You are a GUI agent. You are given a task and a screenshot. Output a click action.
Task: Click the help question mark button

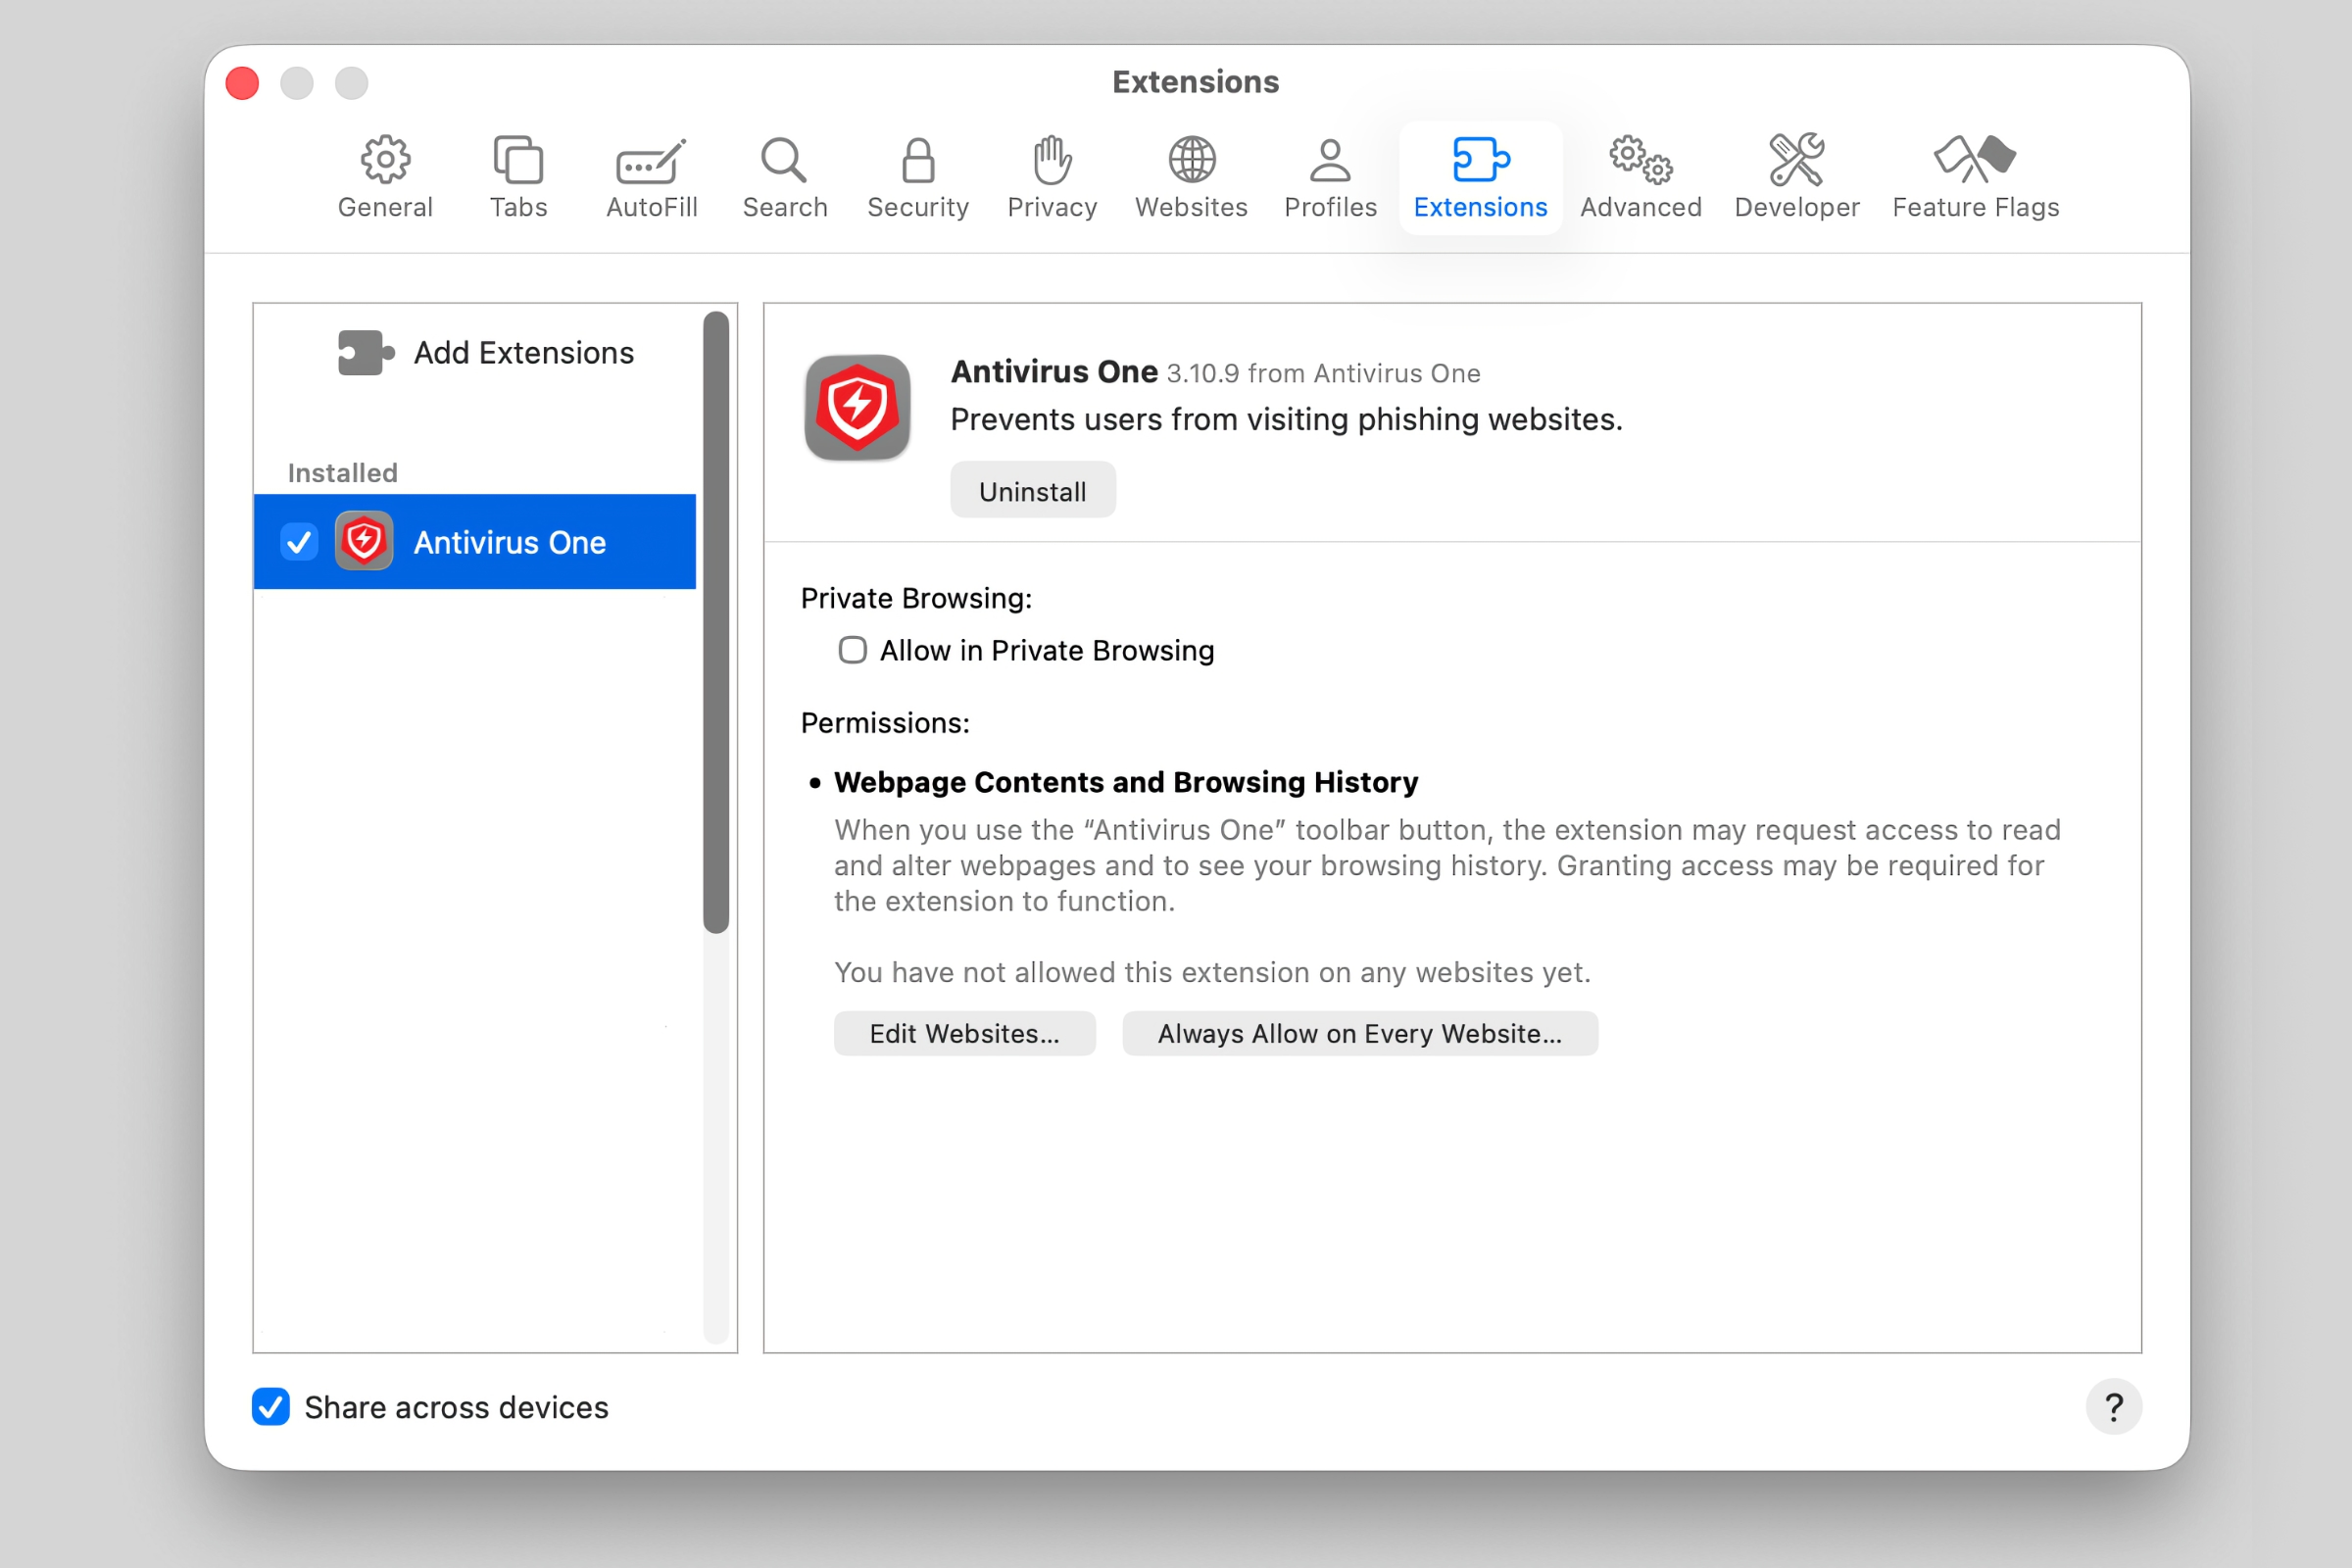tap(2114, 1407)
